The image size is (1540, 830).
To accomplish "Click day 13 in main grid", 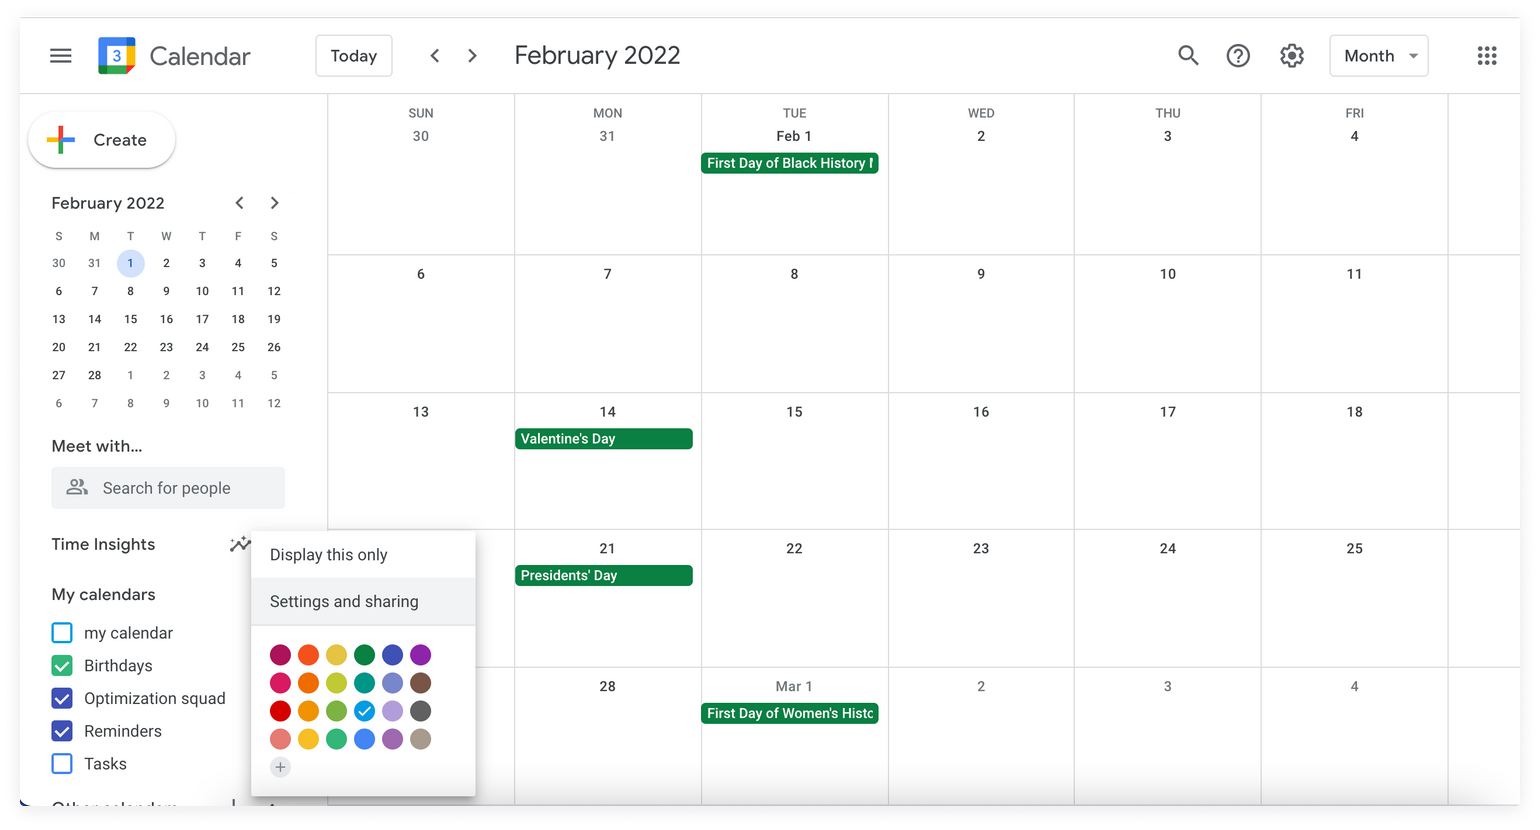I will tap(421, 412).
